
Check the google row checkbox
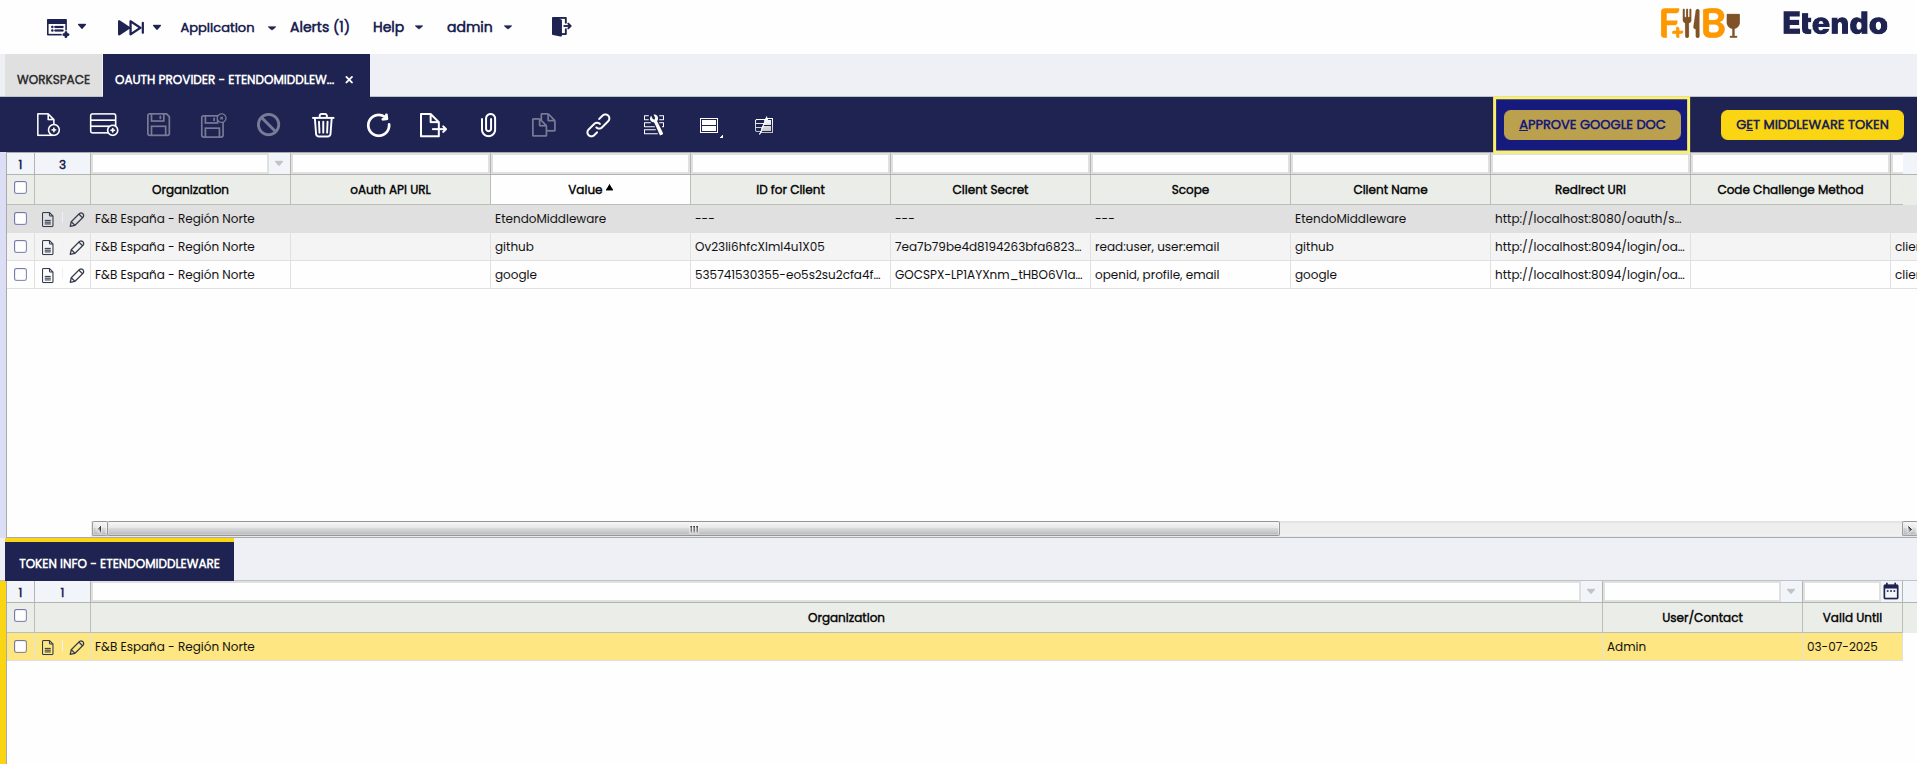pos(20,274)
